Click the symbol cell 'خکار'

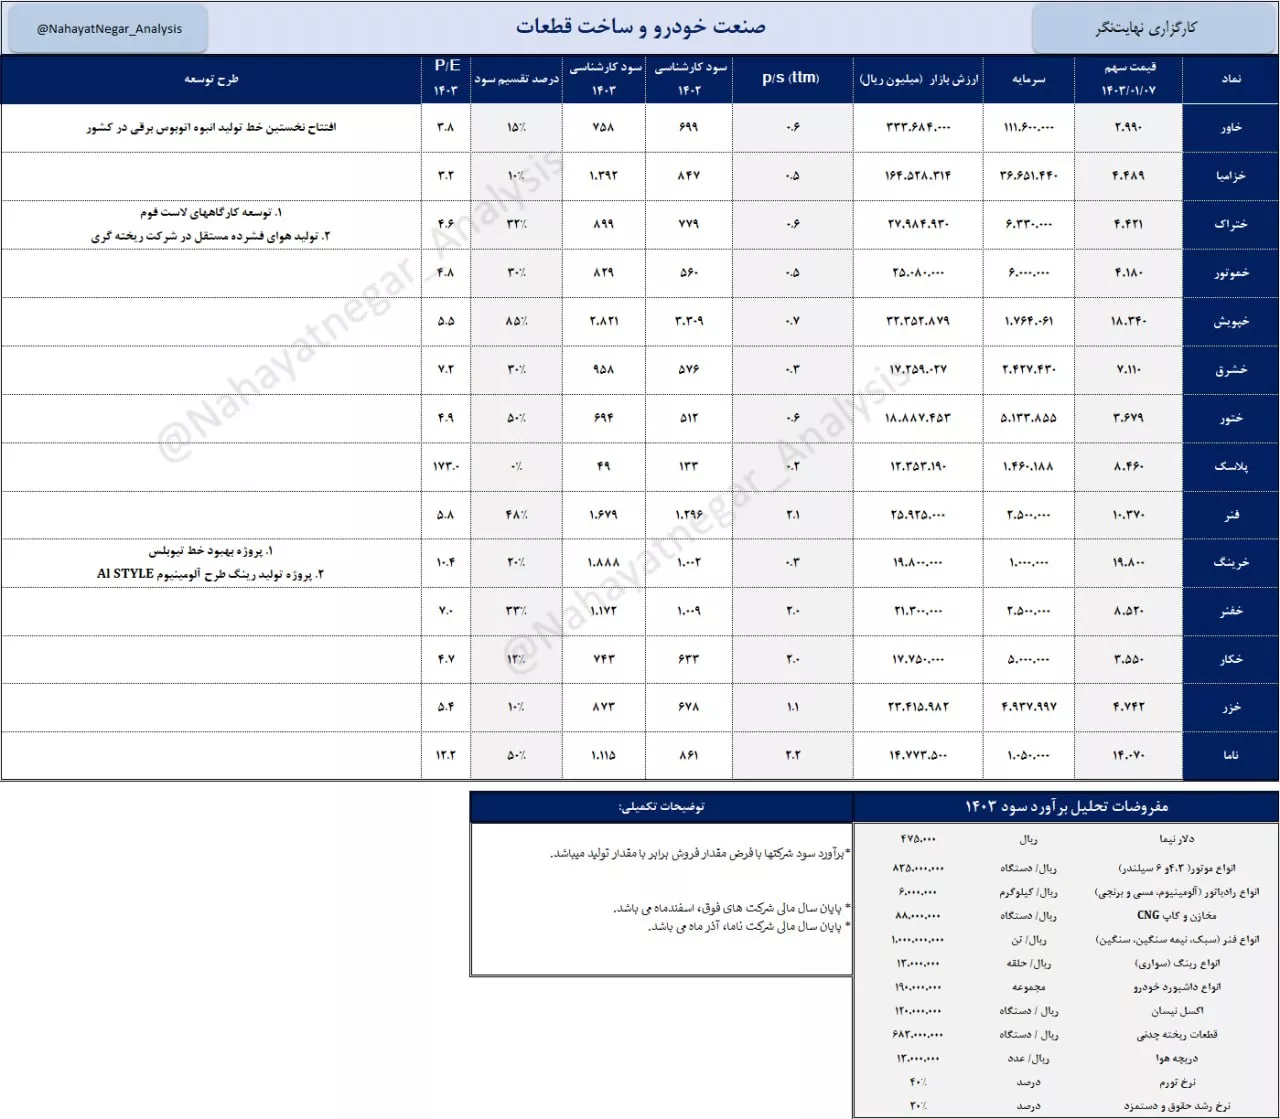click(x=1231, y=659)
